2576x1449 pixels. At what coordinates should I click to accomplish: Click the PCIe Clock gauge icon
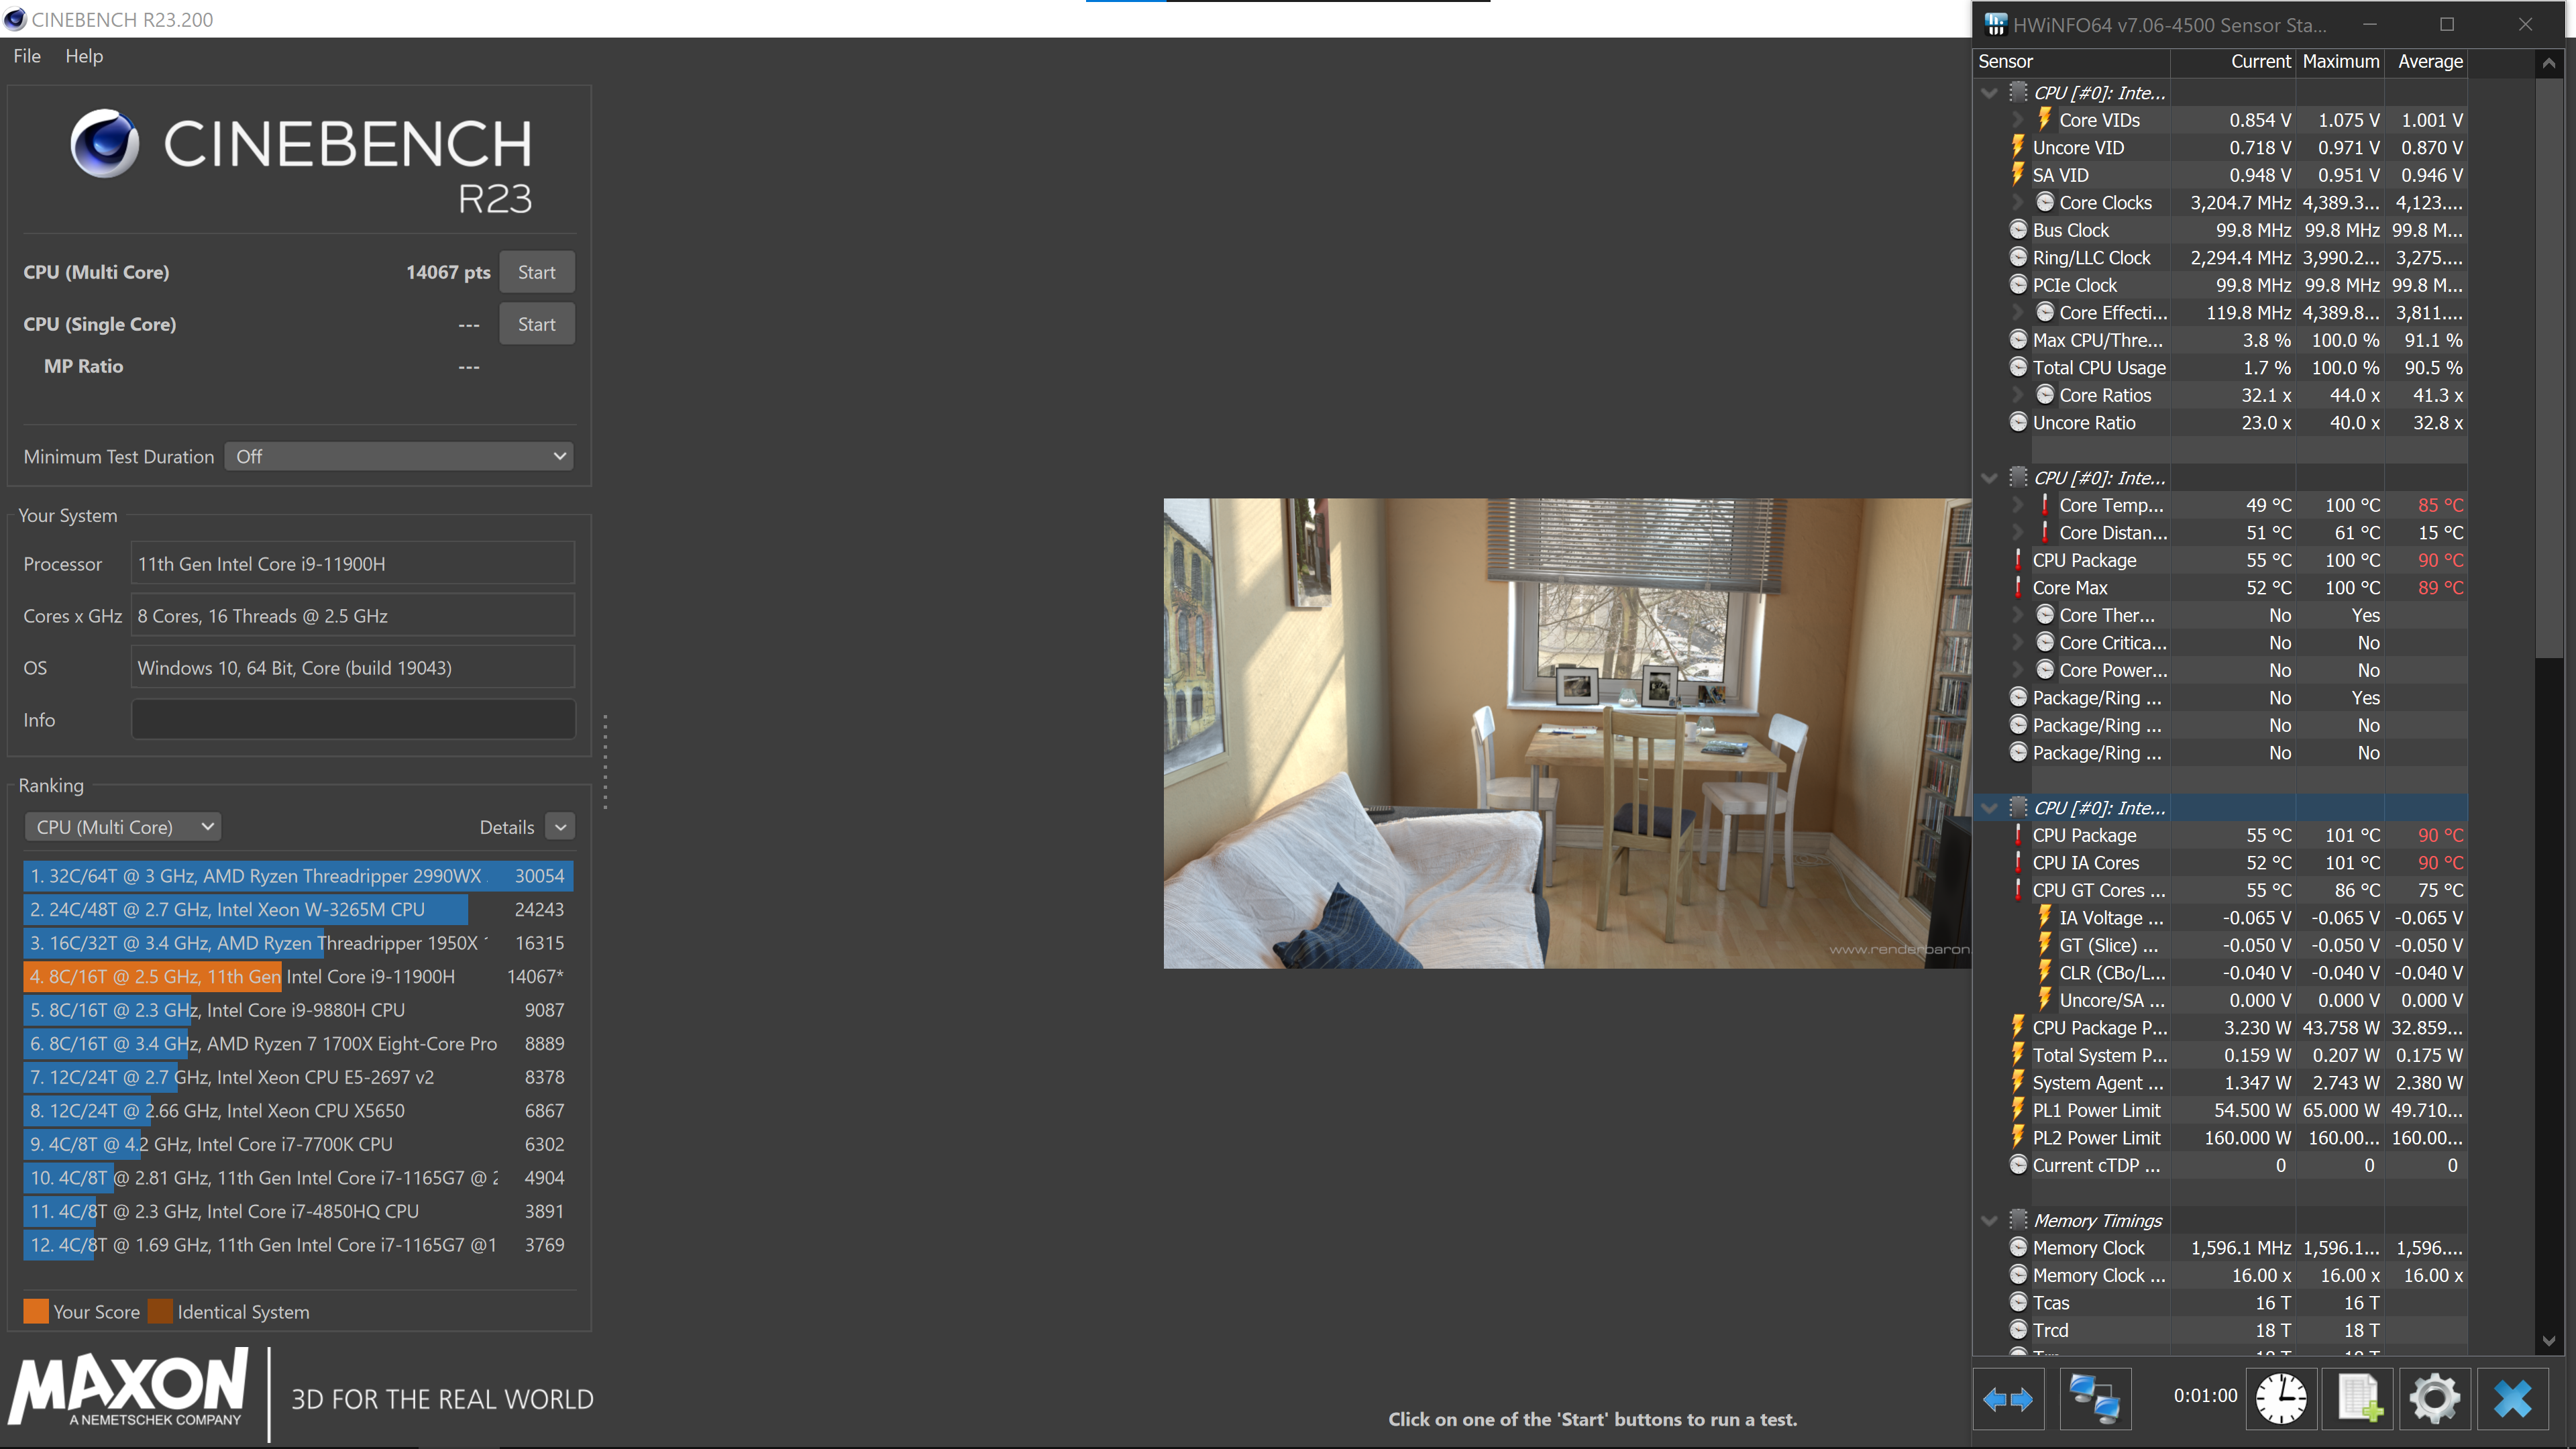point(2018,285)
